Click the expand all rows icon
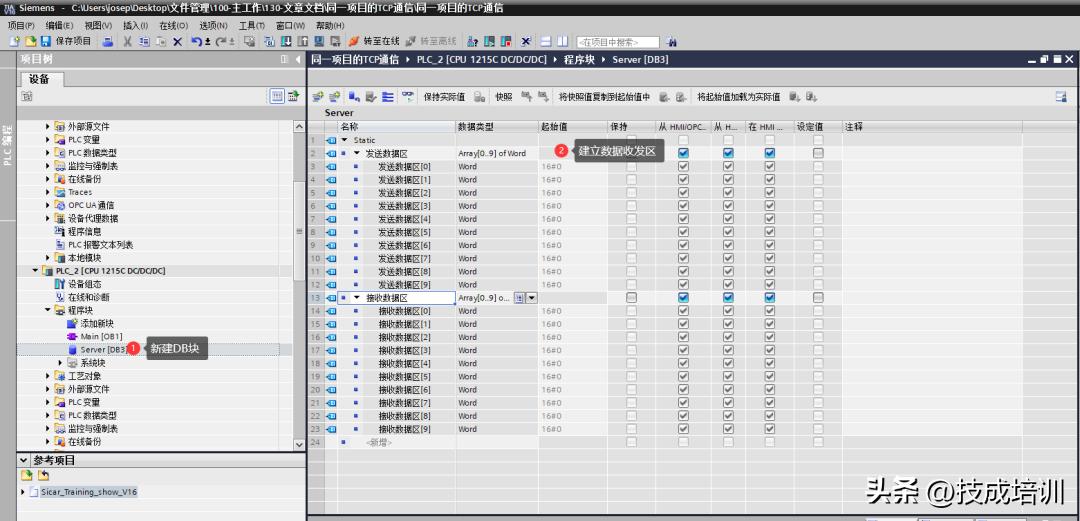This screenshot has height=521, width=1080. 388,96
